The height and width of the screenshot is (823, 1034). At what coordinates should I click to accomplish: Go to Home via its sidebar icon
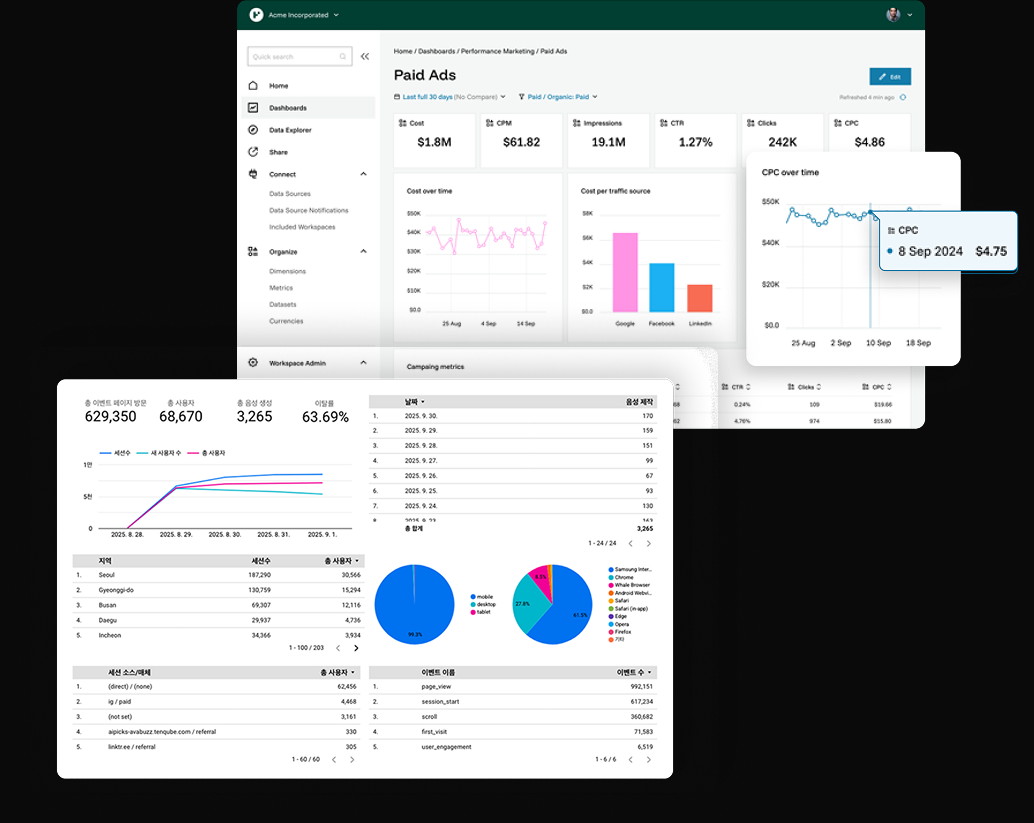[253, 86]
